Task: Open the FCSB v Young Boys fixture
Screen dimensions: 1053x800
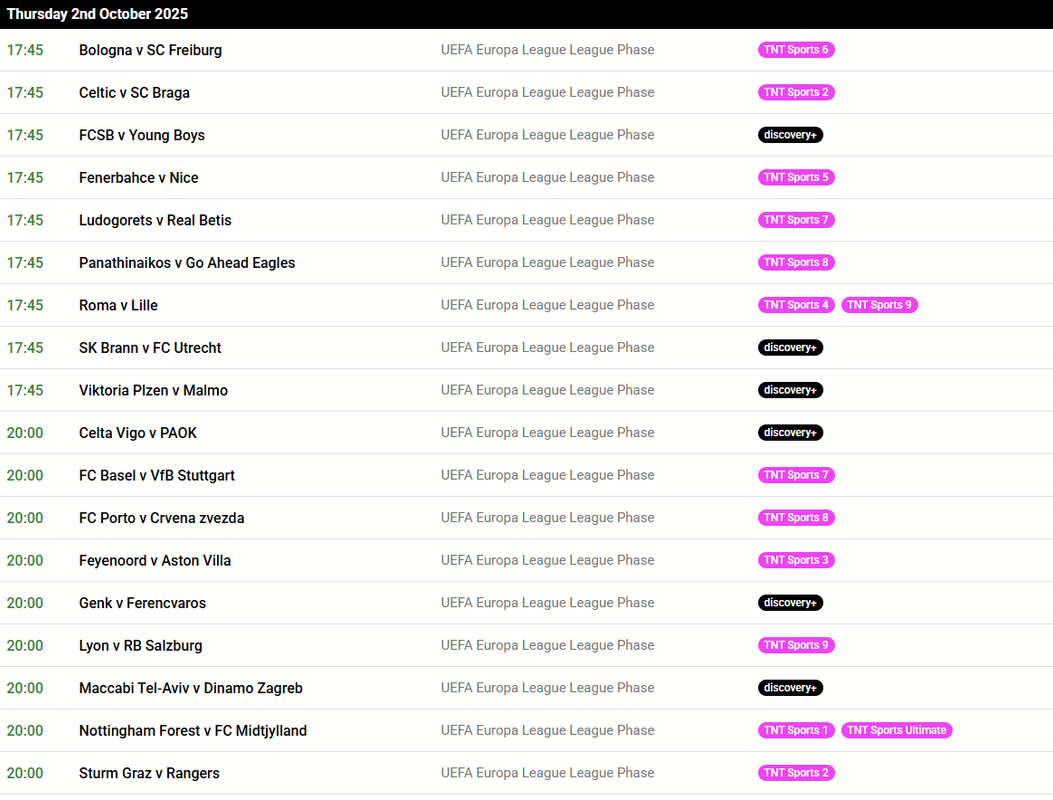Action: point(142,135)
